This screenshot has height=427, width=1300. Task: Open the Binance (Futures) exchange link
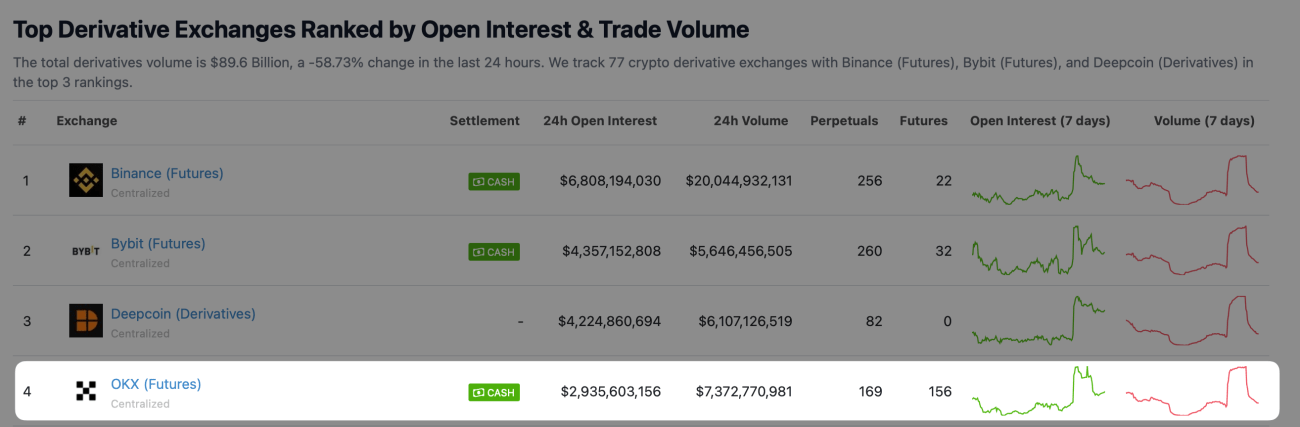(167, 173)
